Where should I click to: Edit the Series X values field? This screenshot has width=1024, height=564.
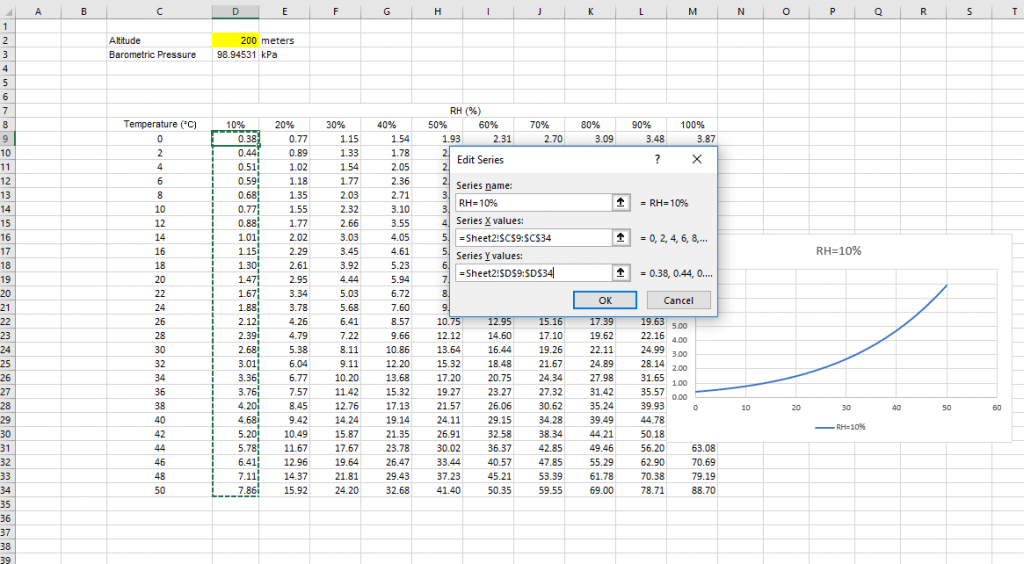click(x=534, y=238)
